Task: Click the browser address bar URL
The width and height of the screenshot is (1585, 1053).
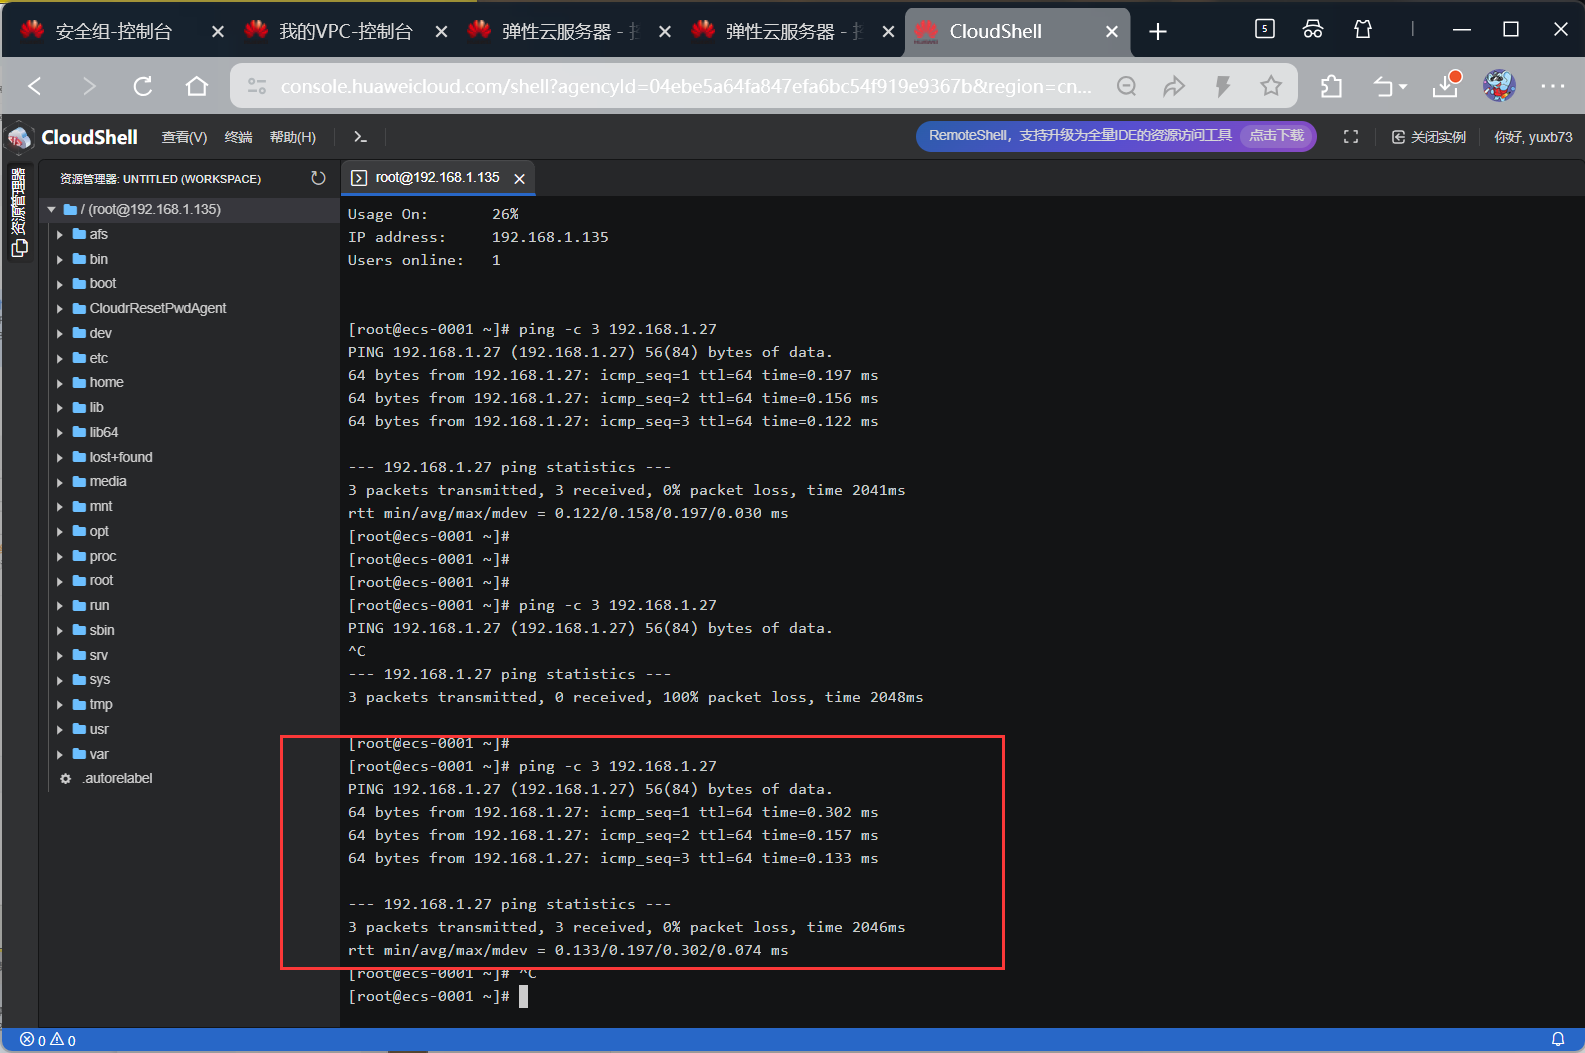Action: coord(685,86)
